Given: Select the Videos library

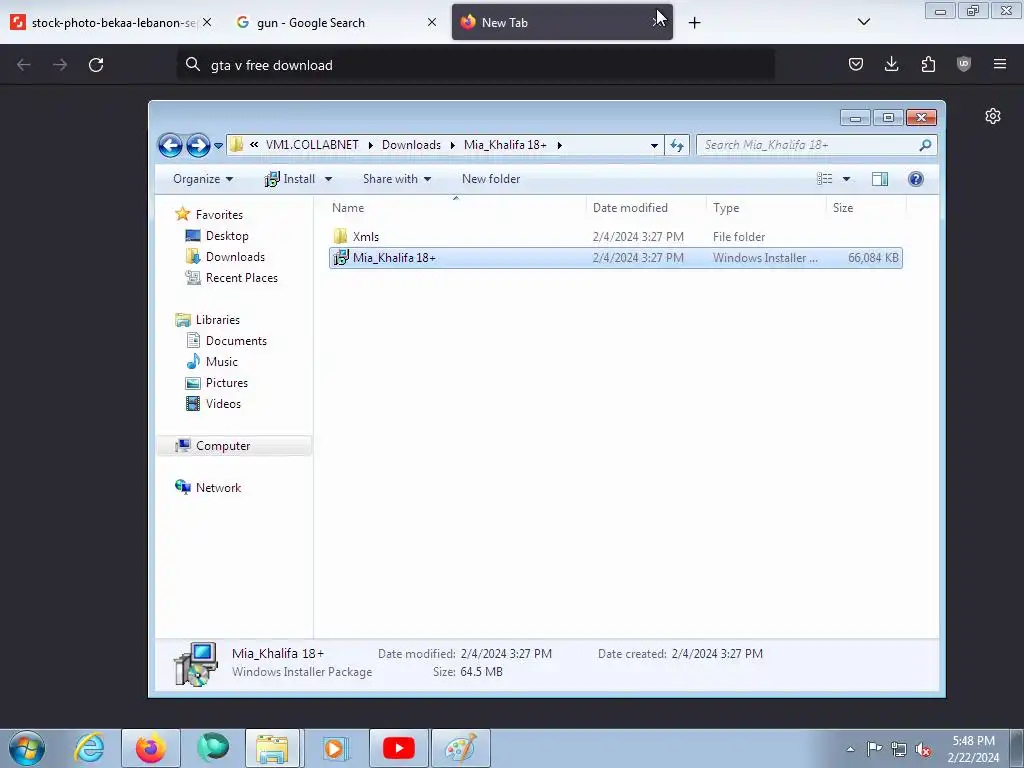Looking at the screenshot, I should [223, 404].
